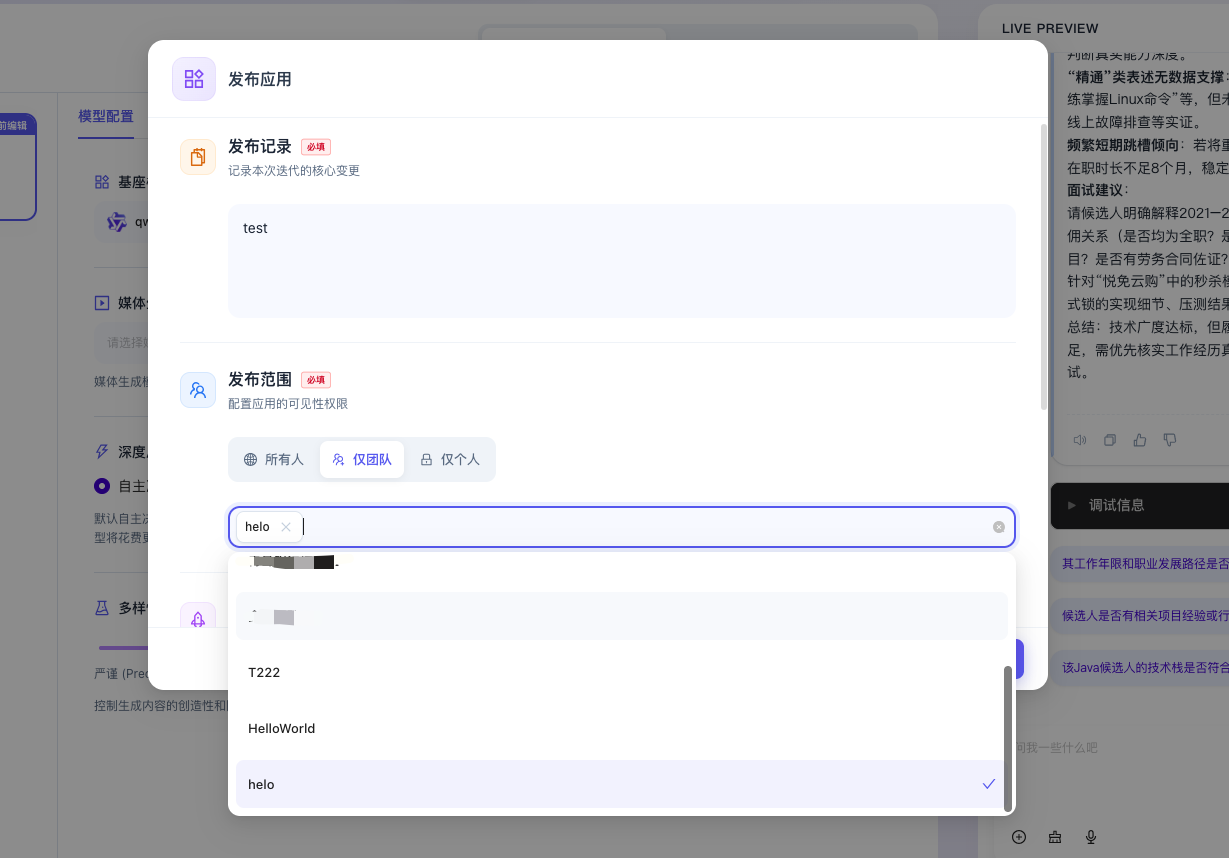
Task: Click the thumbs up icon
Action: pyautogui.click(x=1140, y=440)
